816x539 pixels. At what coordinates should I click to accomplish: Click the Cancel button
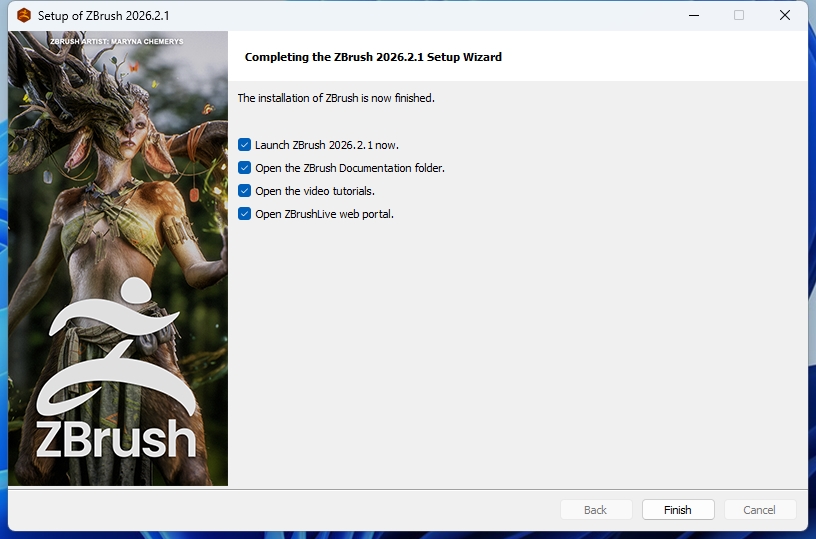click(x=760, y=510)
